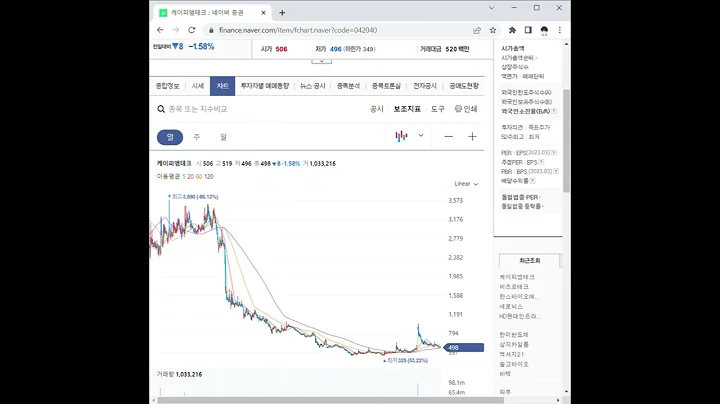Click the horizontal scrollbar at page bottom

pyautogui.click(x=331, y=400)
